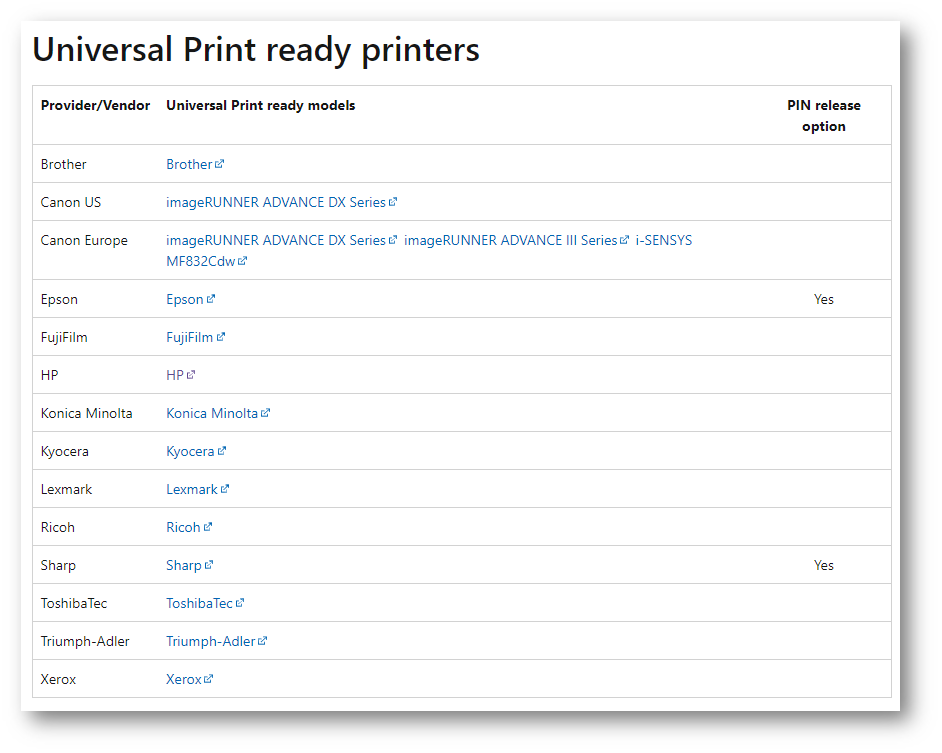The image size is (942, 753).
Task: Click the 'Universal Print ready models' column header
Action: pyautogui.click(x=261, y=105)
